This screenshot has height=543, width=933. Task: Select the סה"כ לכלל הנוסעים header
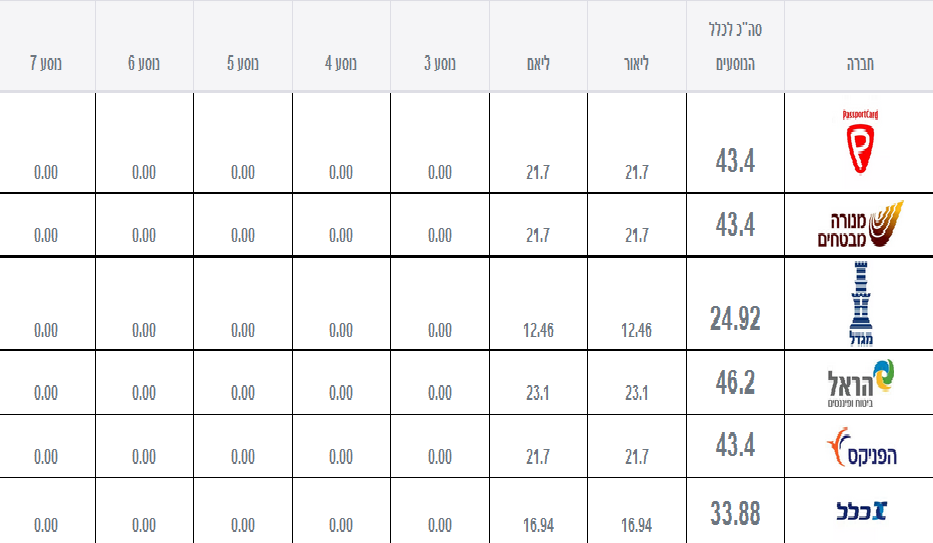point(735,46)
